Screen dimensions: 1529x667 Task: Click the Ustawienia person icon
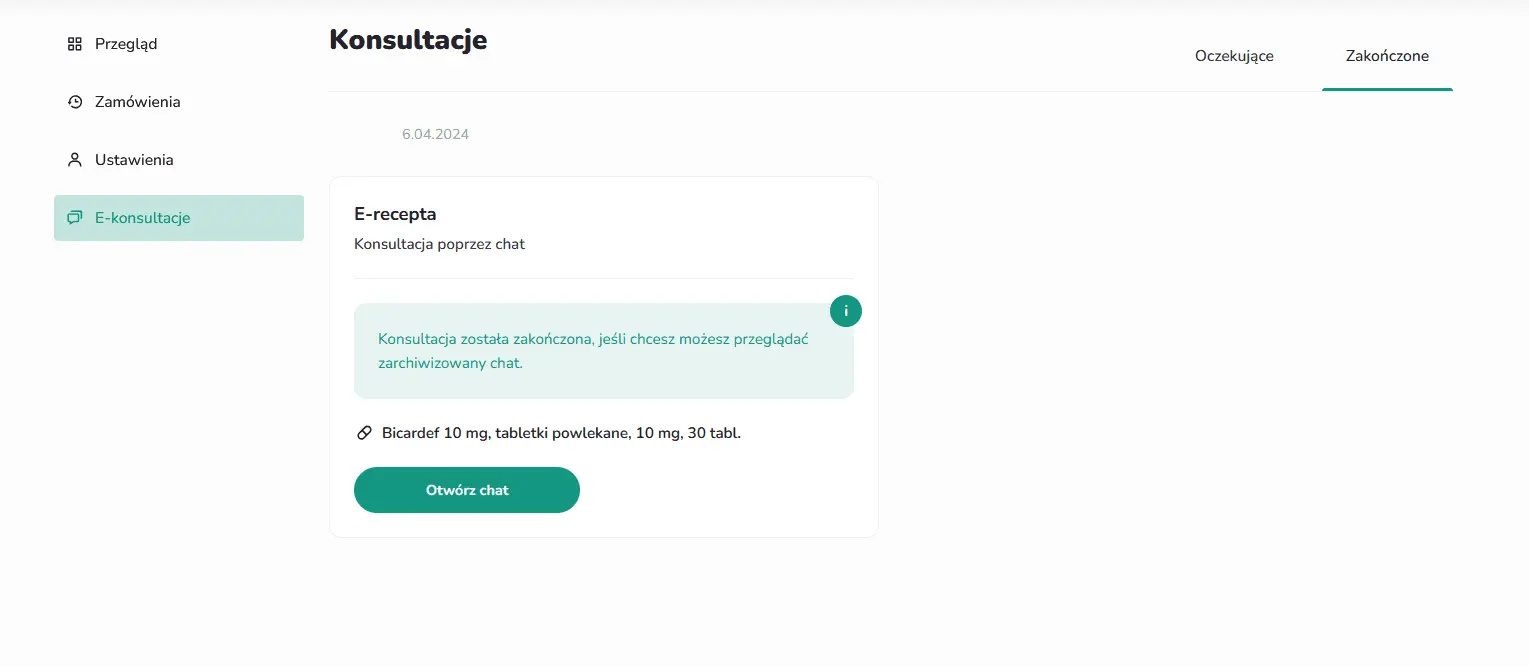pos(74,160)
